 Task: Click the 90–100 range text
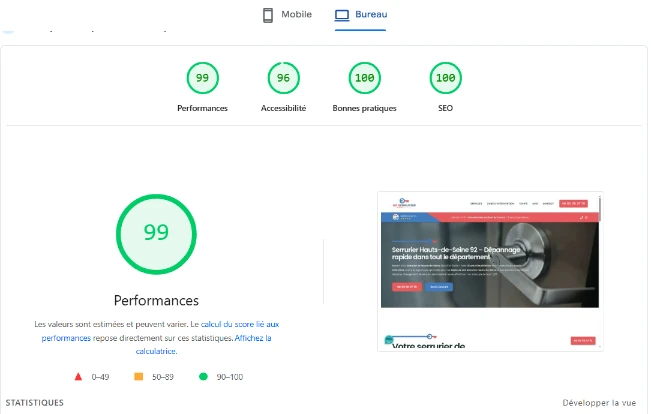pos(230,377)
